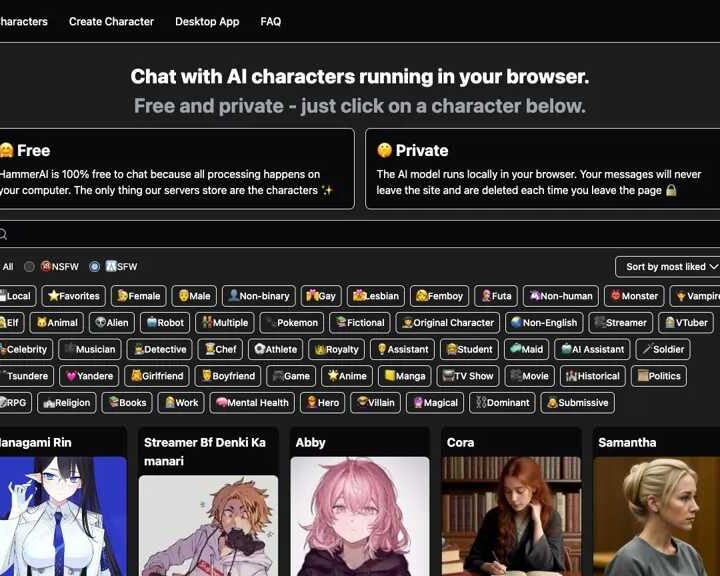Viewport: 720px width, 576px height.
Task: Open the Desktop App link
Action: [x=207, y=22]
